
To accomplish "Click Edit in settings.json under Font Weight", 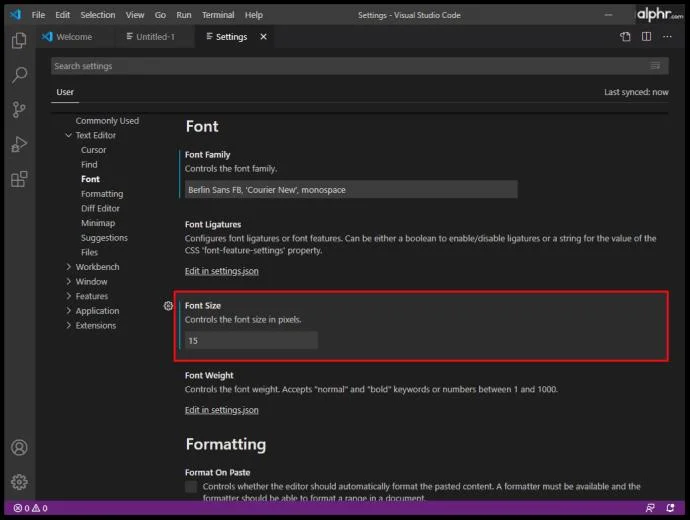I will point(221,410).
